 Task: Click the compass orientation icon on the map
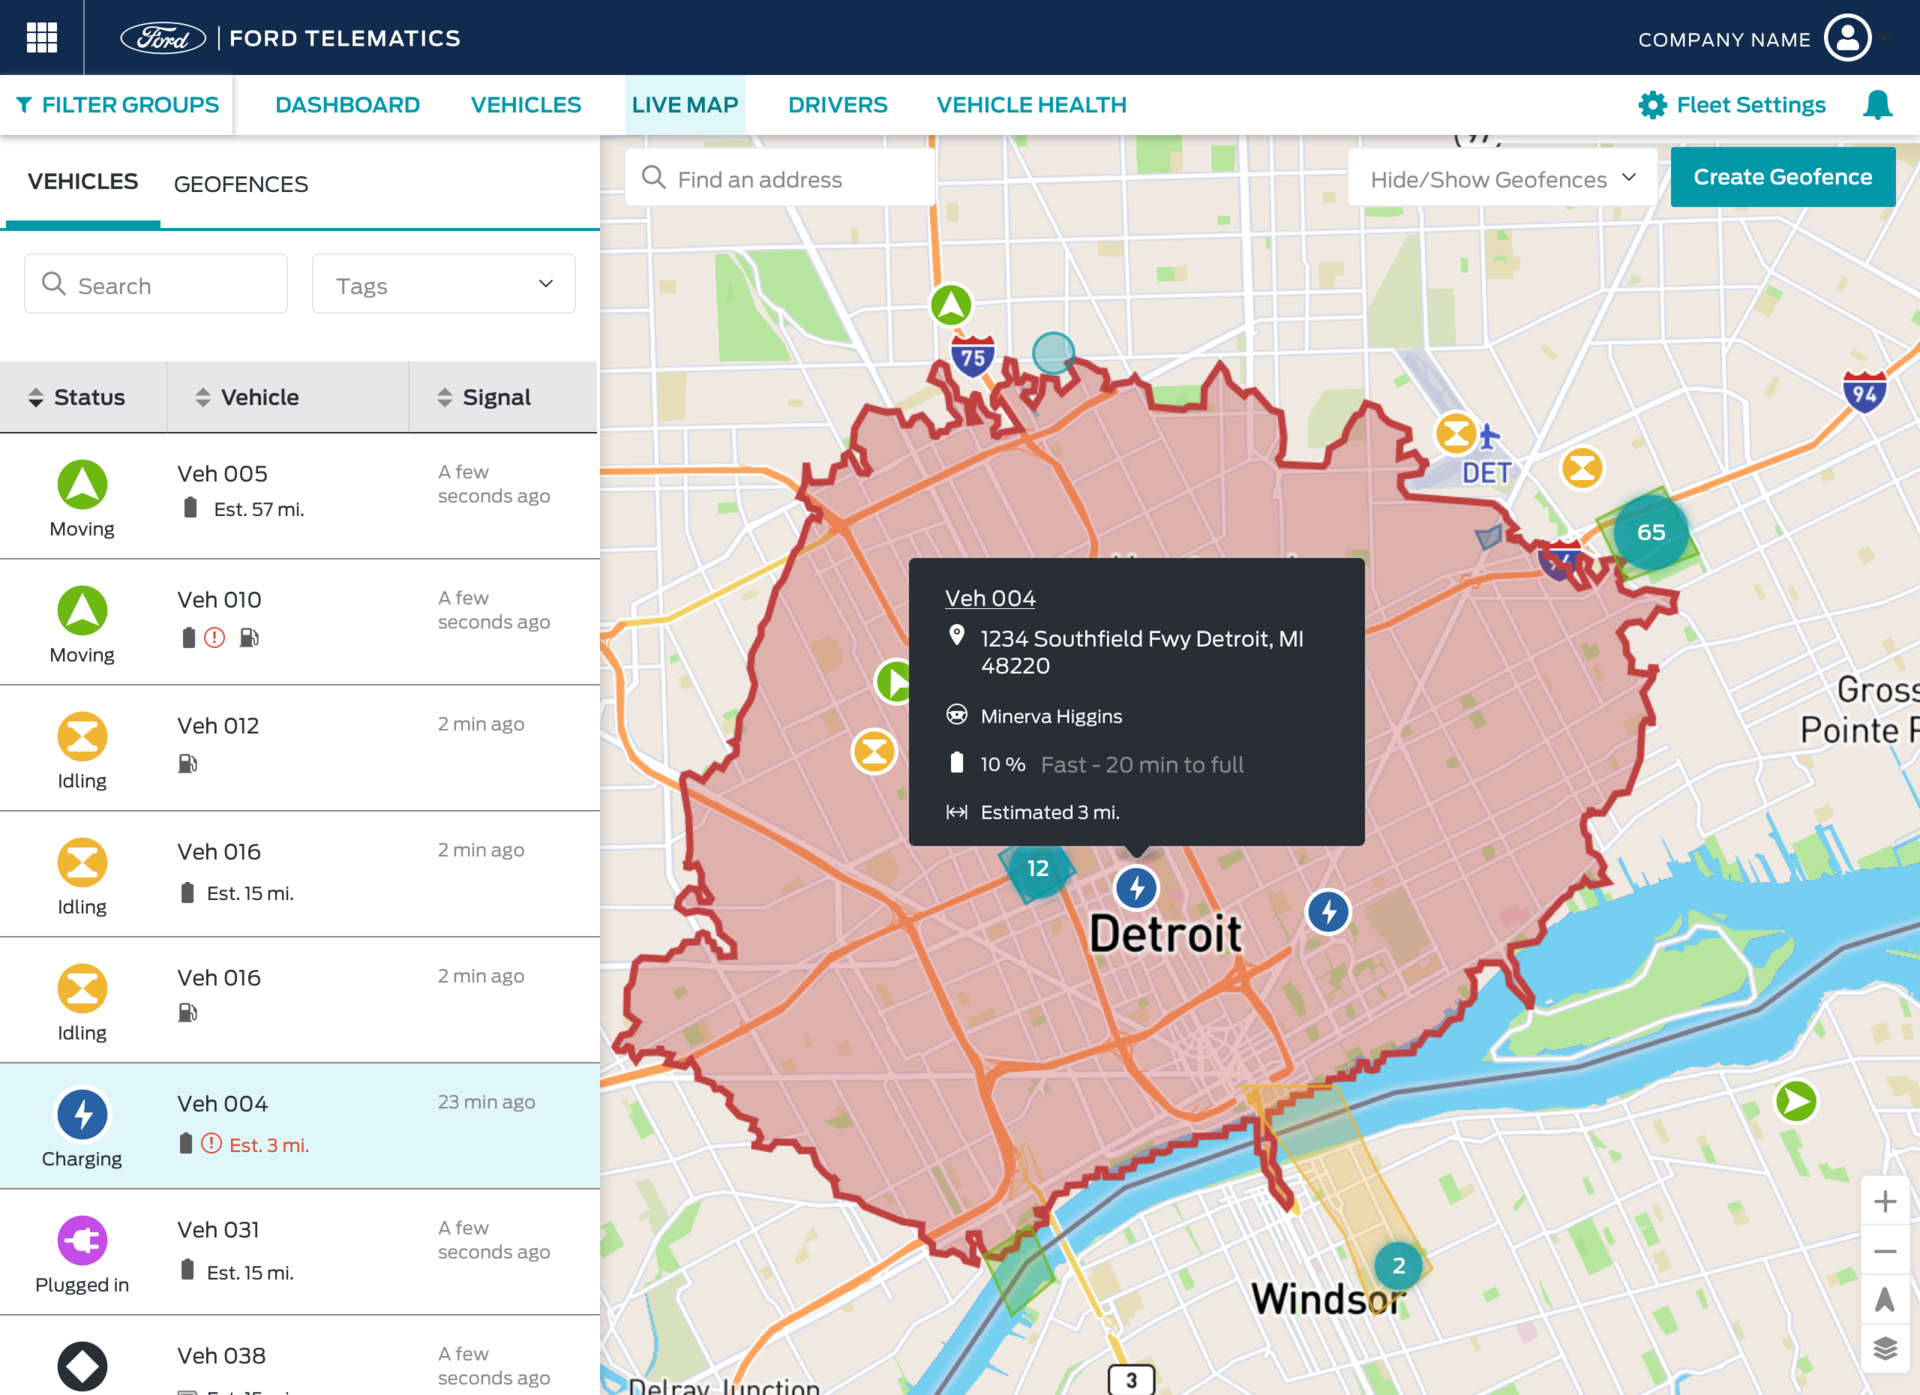(x=1885, y=1298)
